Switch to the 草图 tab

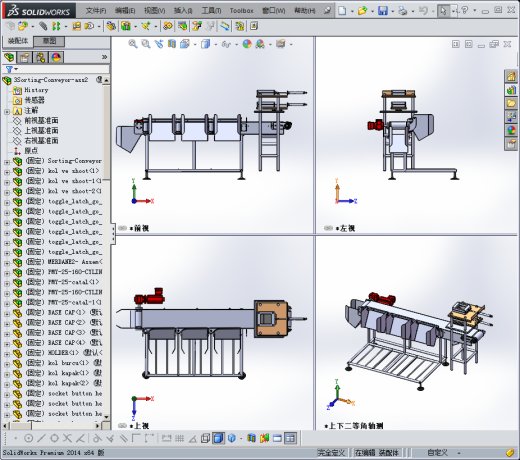click(49, 41)
